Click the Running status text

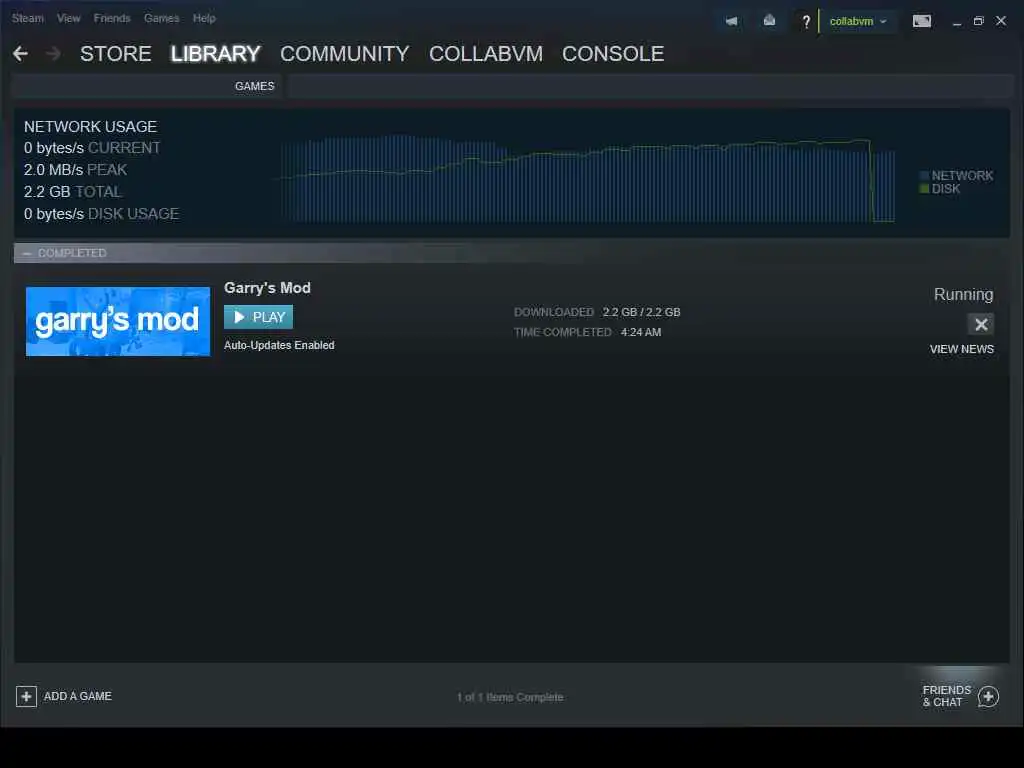tap(963, 295)
